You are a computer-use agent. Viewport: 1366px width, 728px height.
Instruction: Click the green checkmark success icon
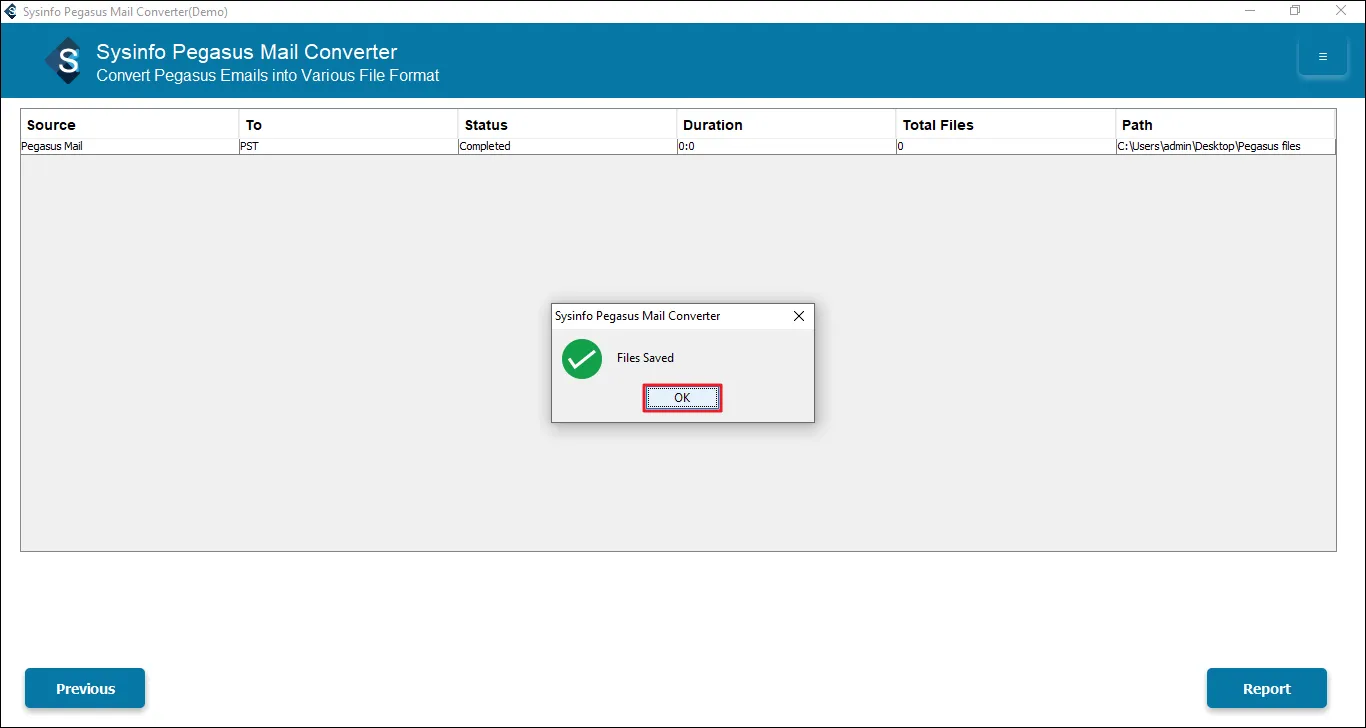coord(582,359)
